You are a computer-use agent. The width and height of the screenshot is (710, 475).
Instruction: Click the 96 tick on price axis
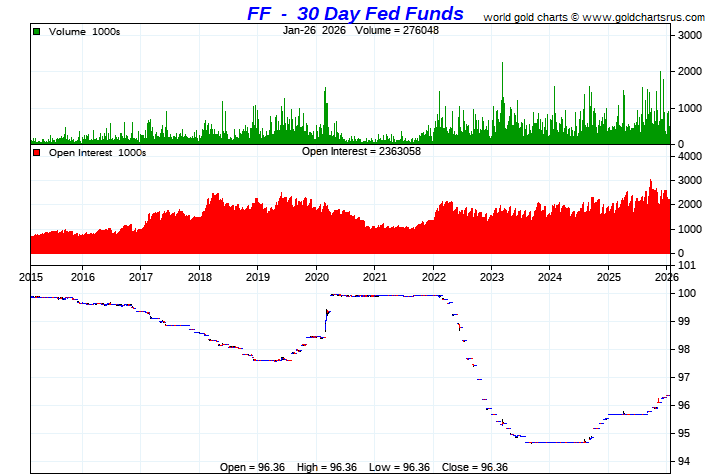tap(684, 405)
